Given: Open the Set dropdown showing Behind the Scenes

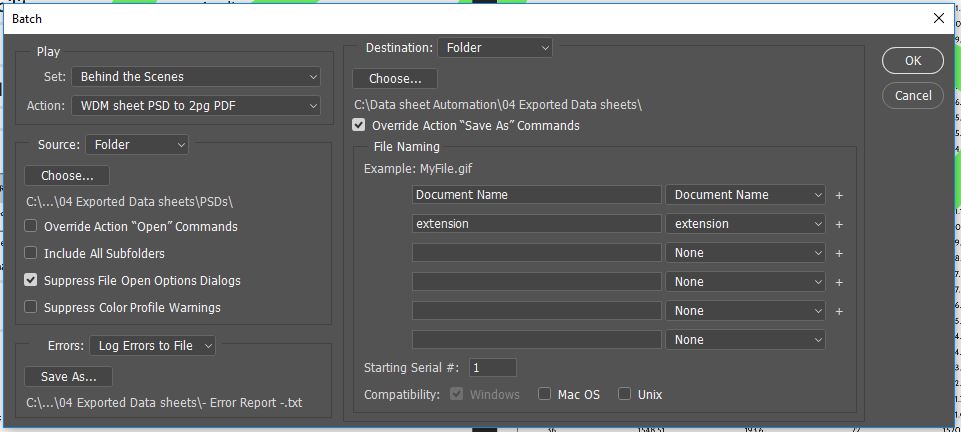Looking at the screenshot, I should pyautogui.click(x=196, y=77).
